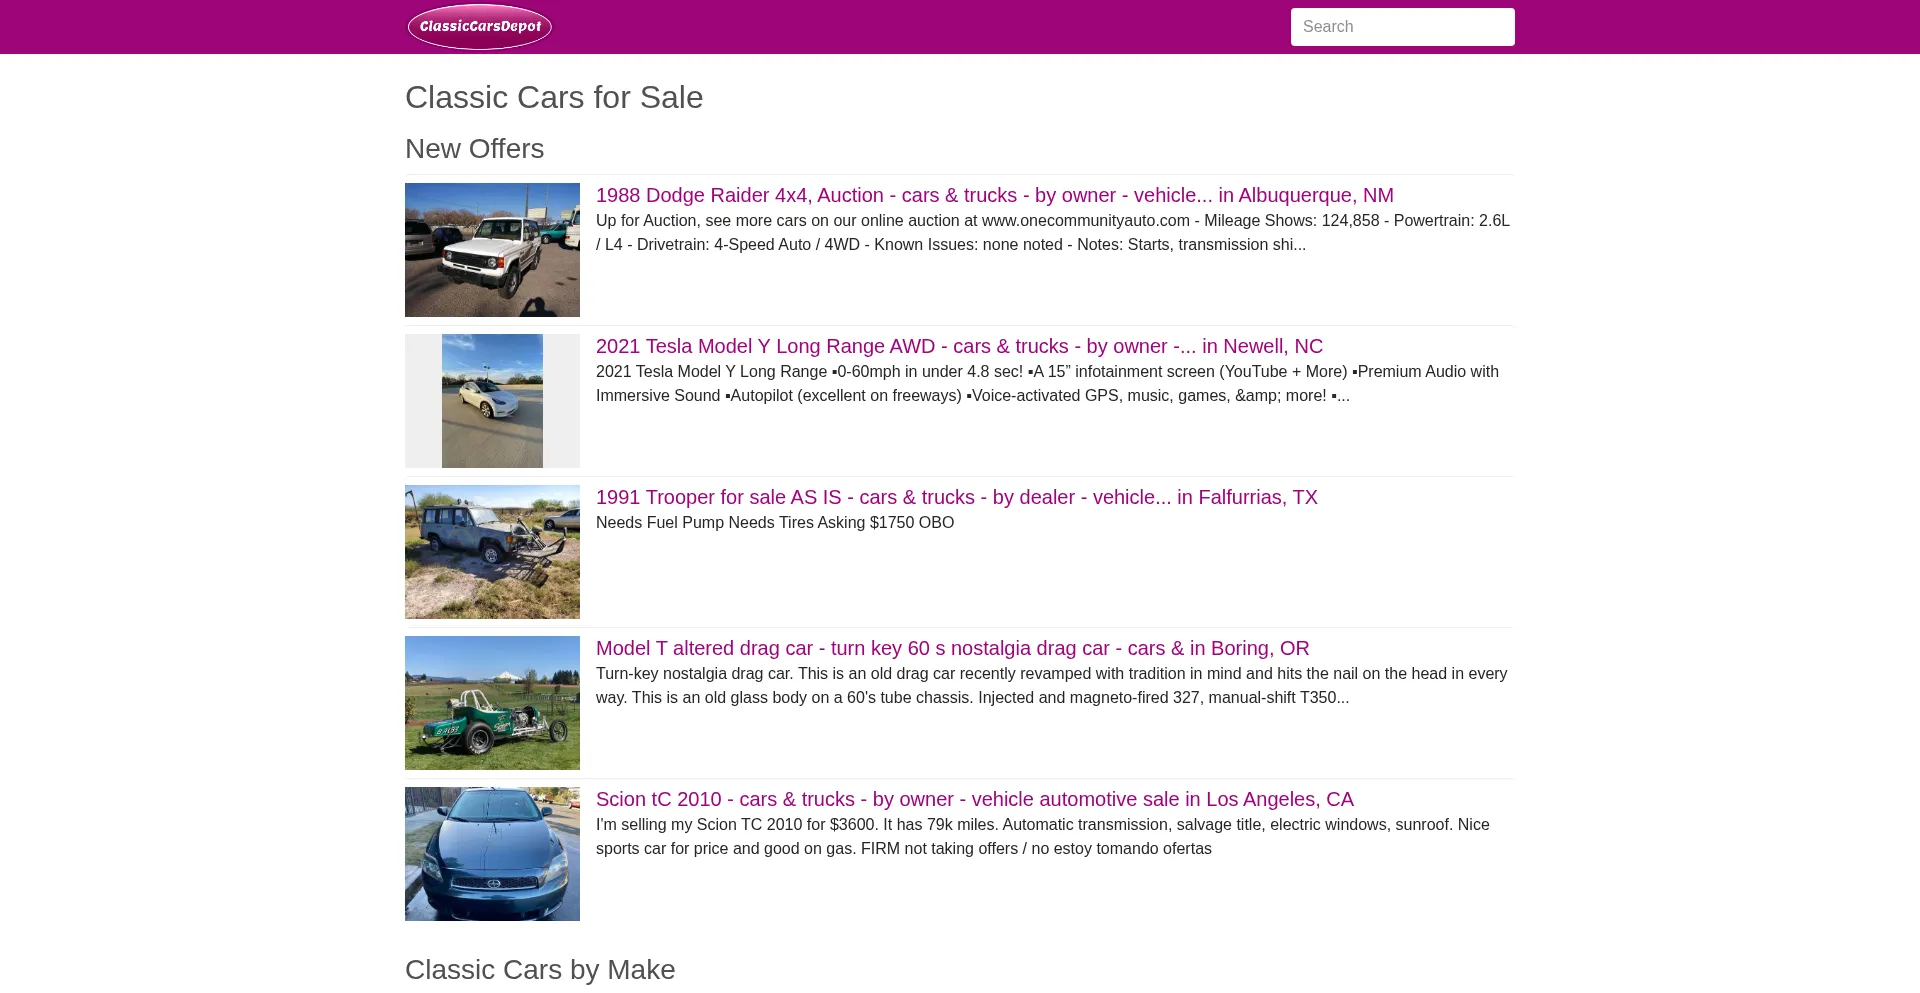
Task: Click the Classic Cars for Sale heading
Action: [554, 97]
